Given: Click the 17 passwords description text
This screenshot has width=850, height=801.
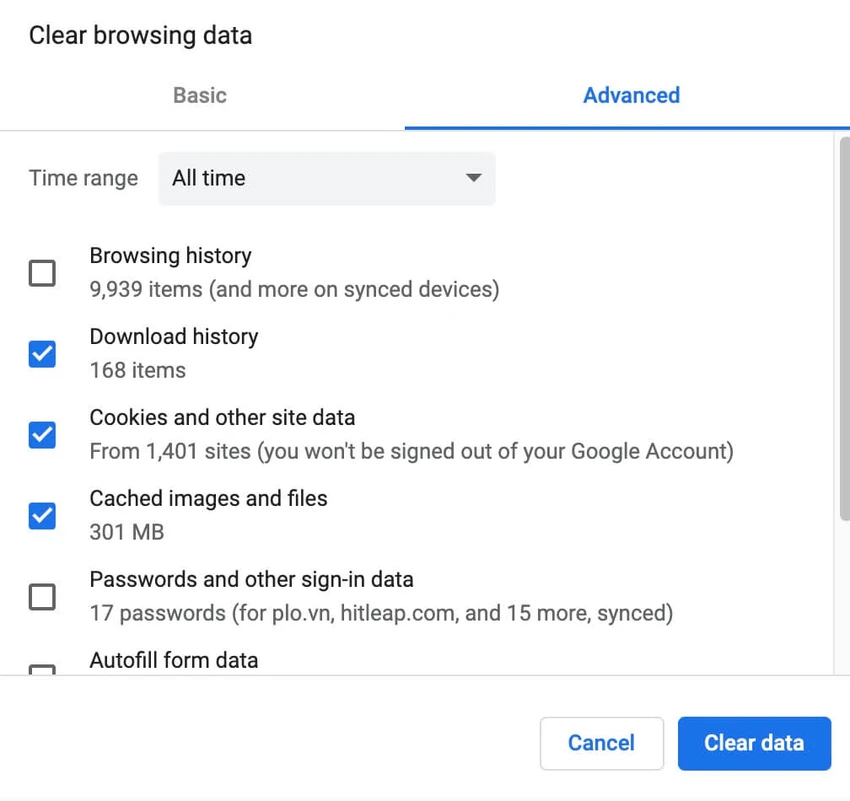Looking at the screenshot, I should pos(382,613).
